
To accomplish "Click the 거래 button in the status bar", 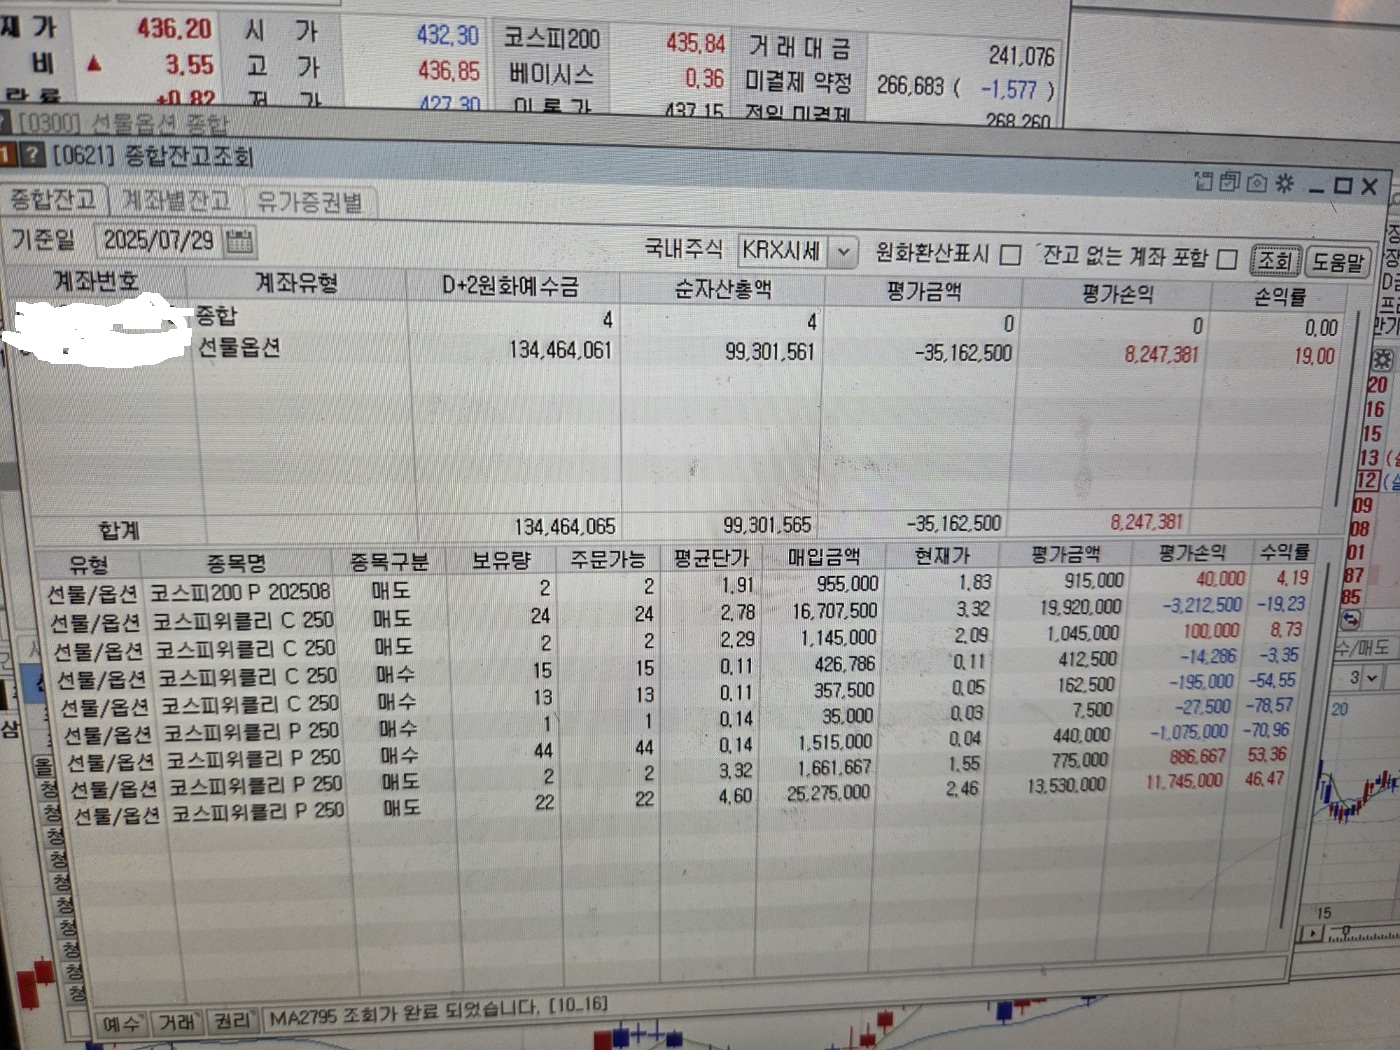I will (177, 1022).
